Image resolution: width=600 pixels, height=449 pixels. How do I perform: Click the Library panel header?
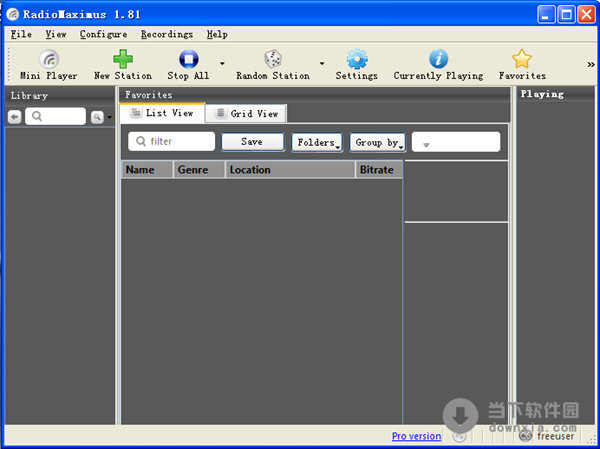[x=60, y=96]
